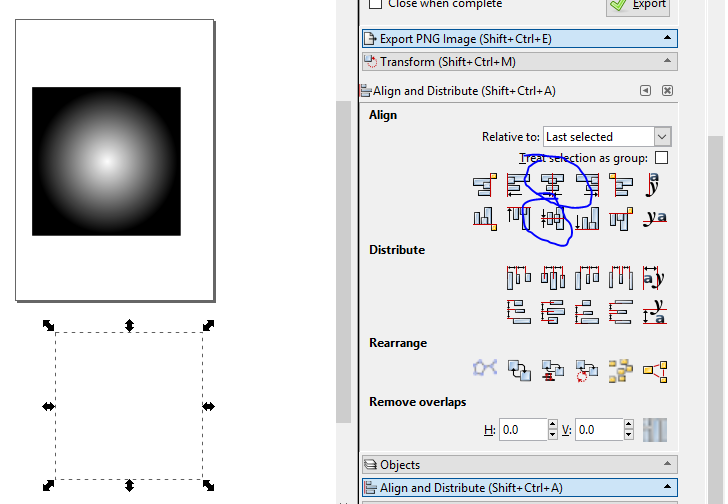
Task: Expand the Export PNG Image panel
Action: [x=520, y=39]
